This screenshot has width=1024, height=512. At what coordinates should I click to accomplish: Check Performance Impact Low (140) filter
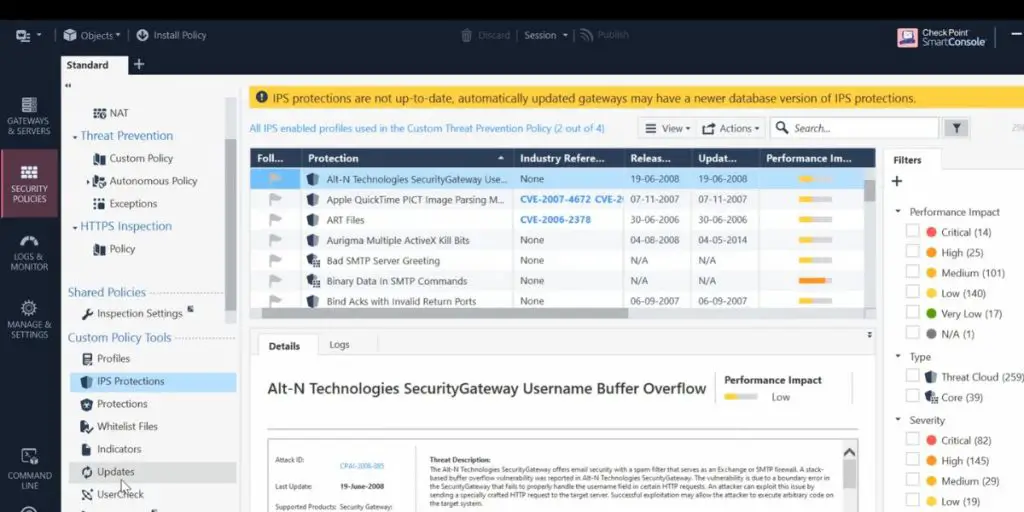(x=912, y=292)
